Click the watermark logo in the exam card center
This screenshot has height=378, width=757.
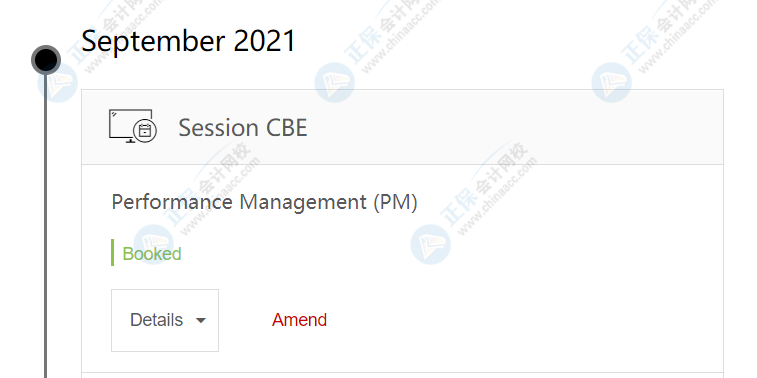coord(431,244)
